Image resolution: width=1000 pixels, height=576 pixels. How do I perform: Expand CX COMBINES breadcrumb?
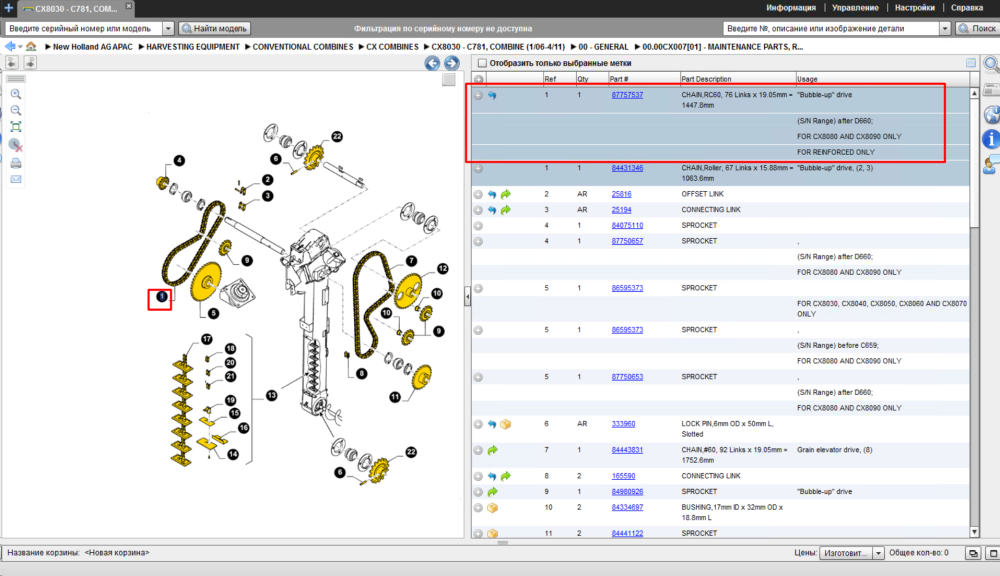pos(361,47)
